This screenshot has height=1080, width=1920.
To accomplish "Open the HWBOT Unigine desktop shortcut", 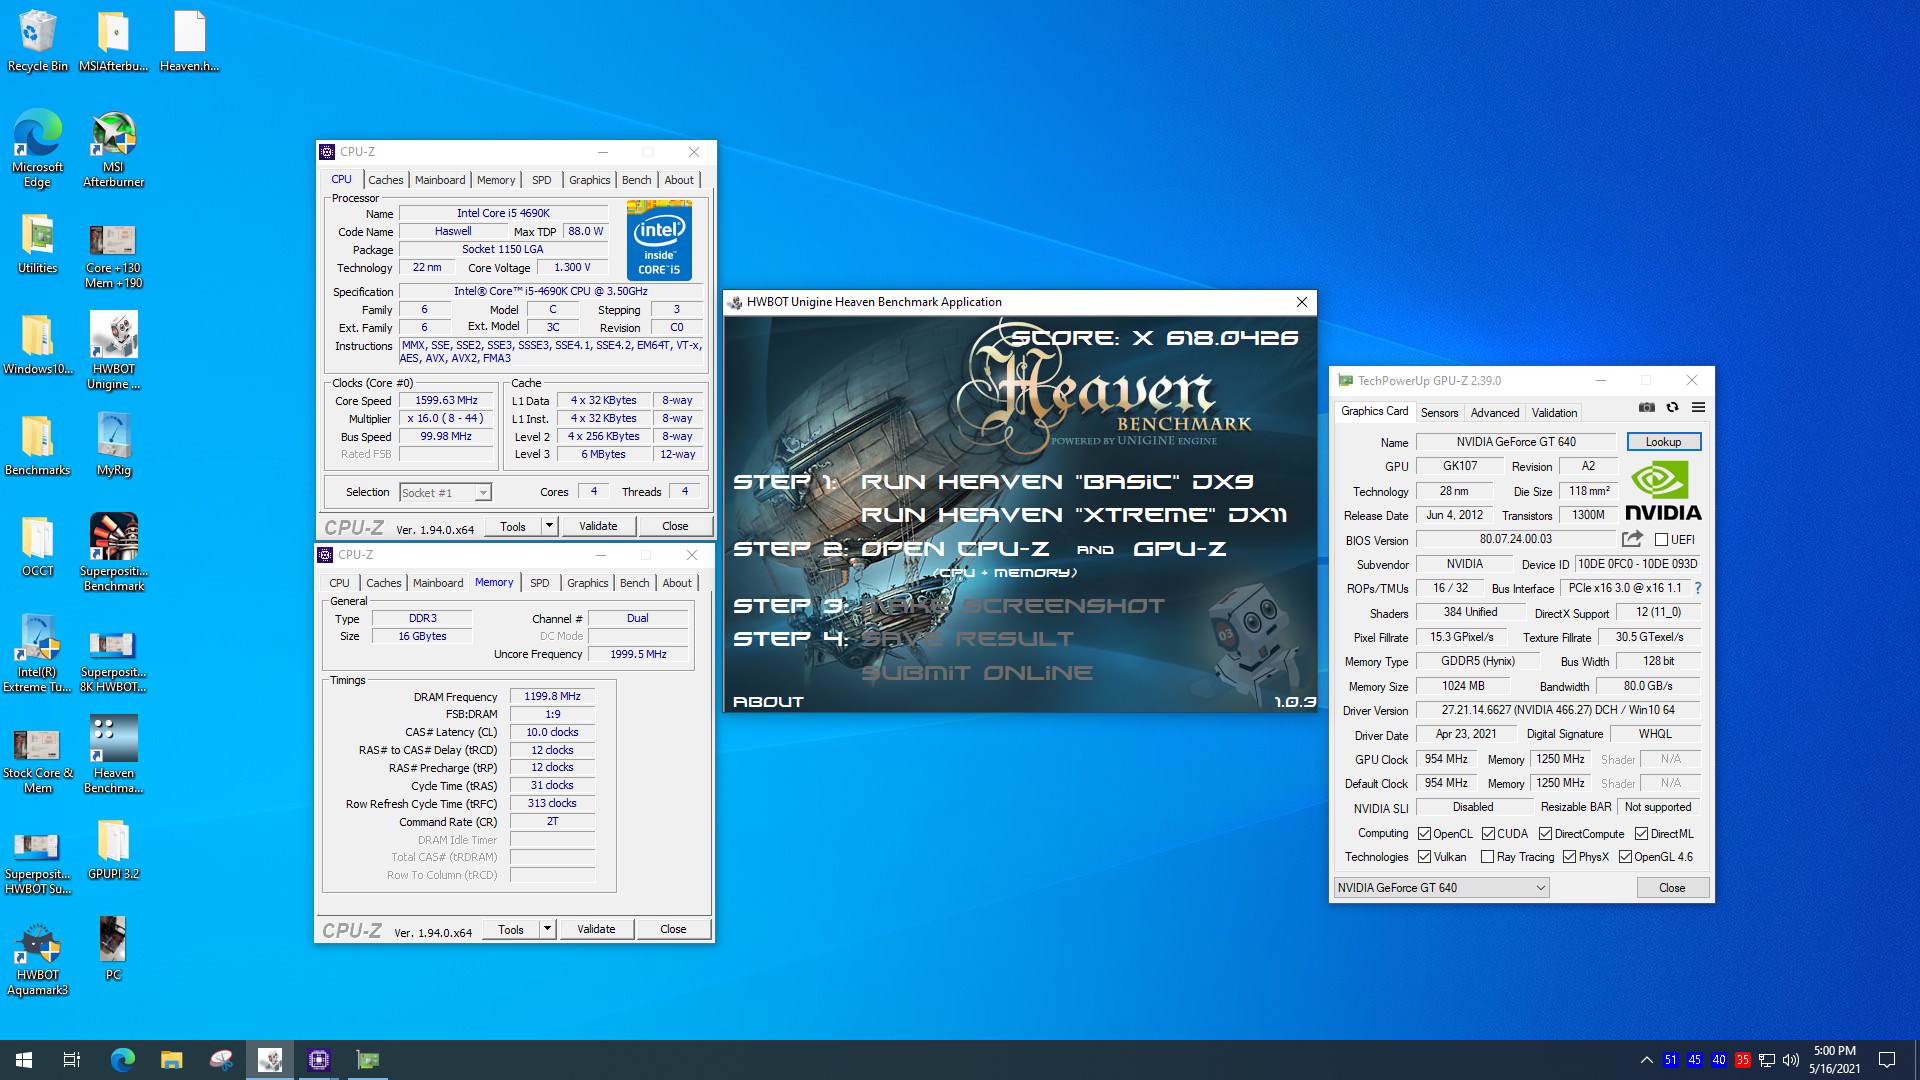I will pos(113,351).
